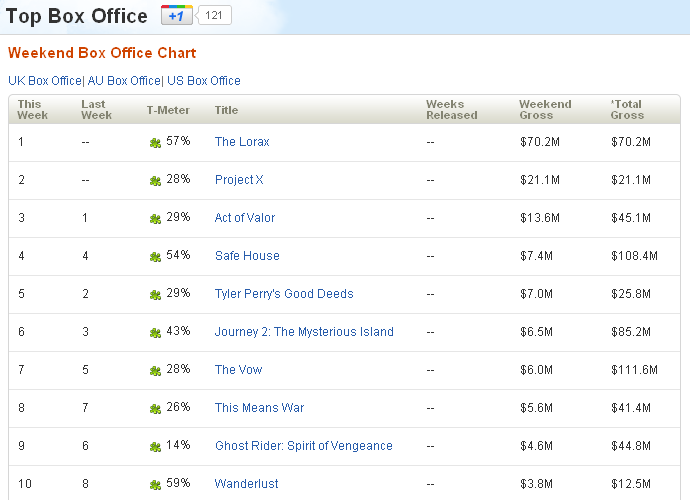
Task: Click the $12.5M total gross value
Action: 631,484
